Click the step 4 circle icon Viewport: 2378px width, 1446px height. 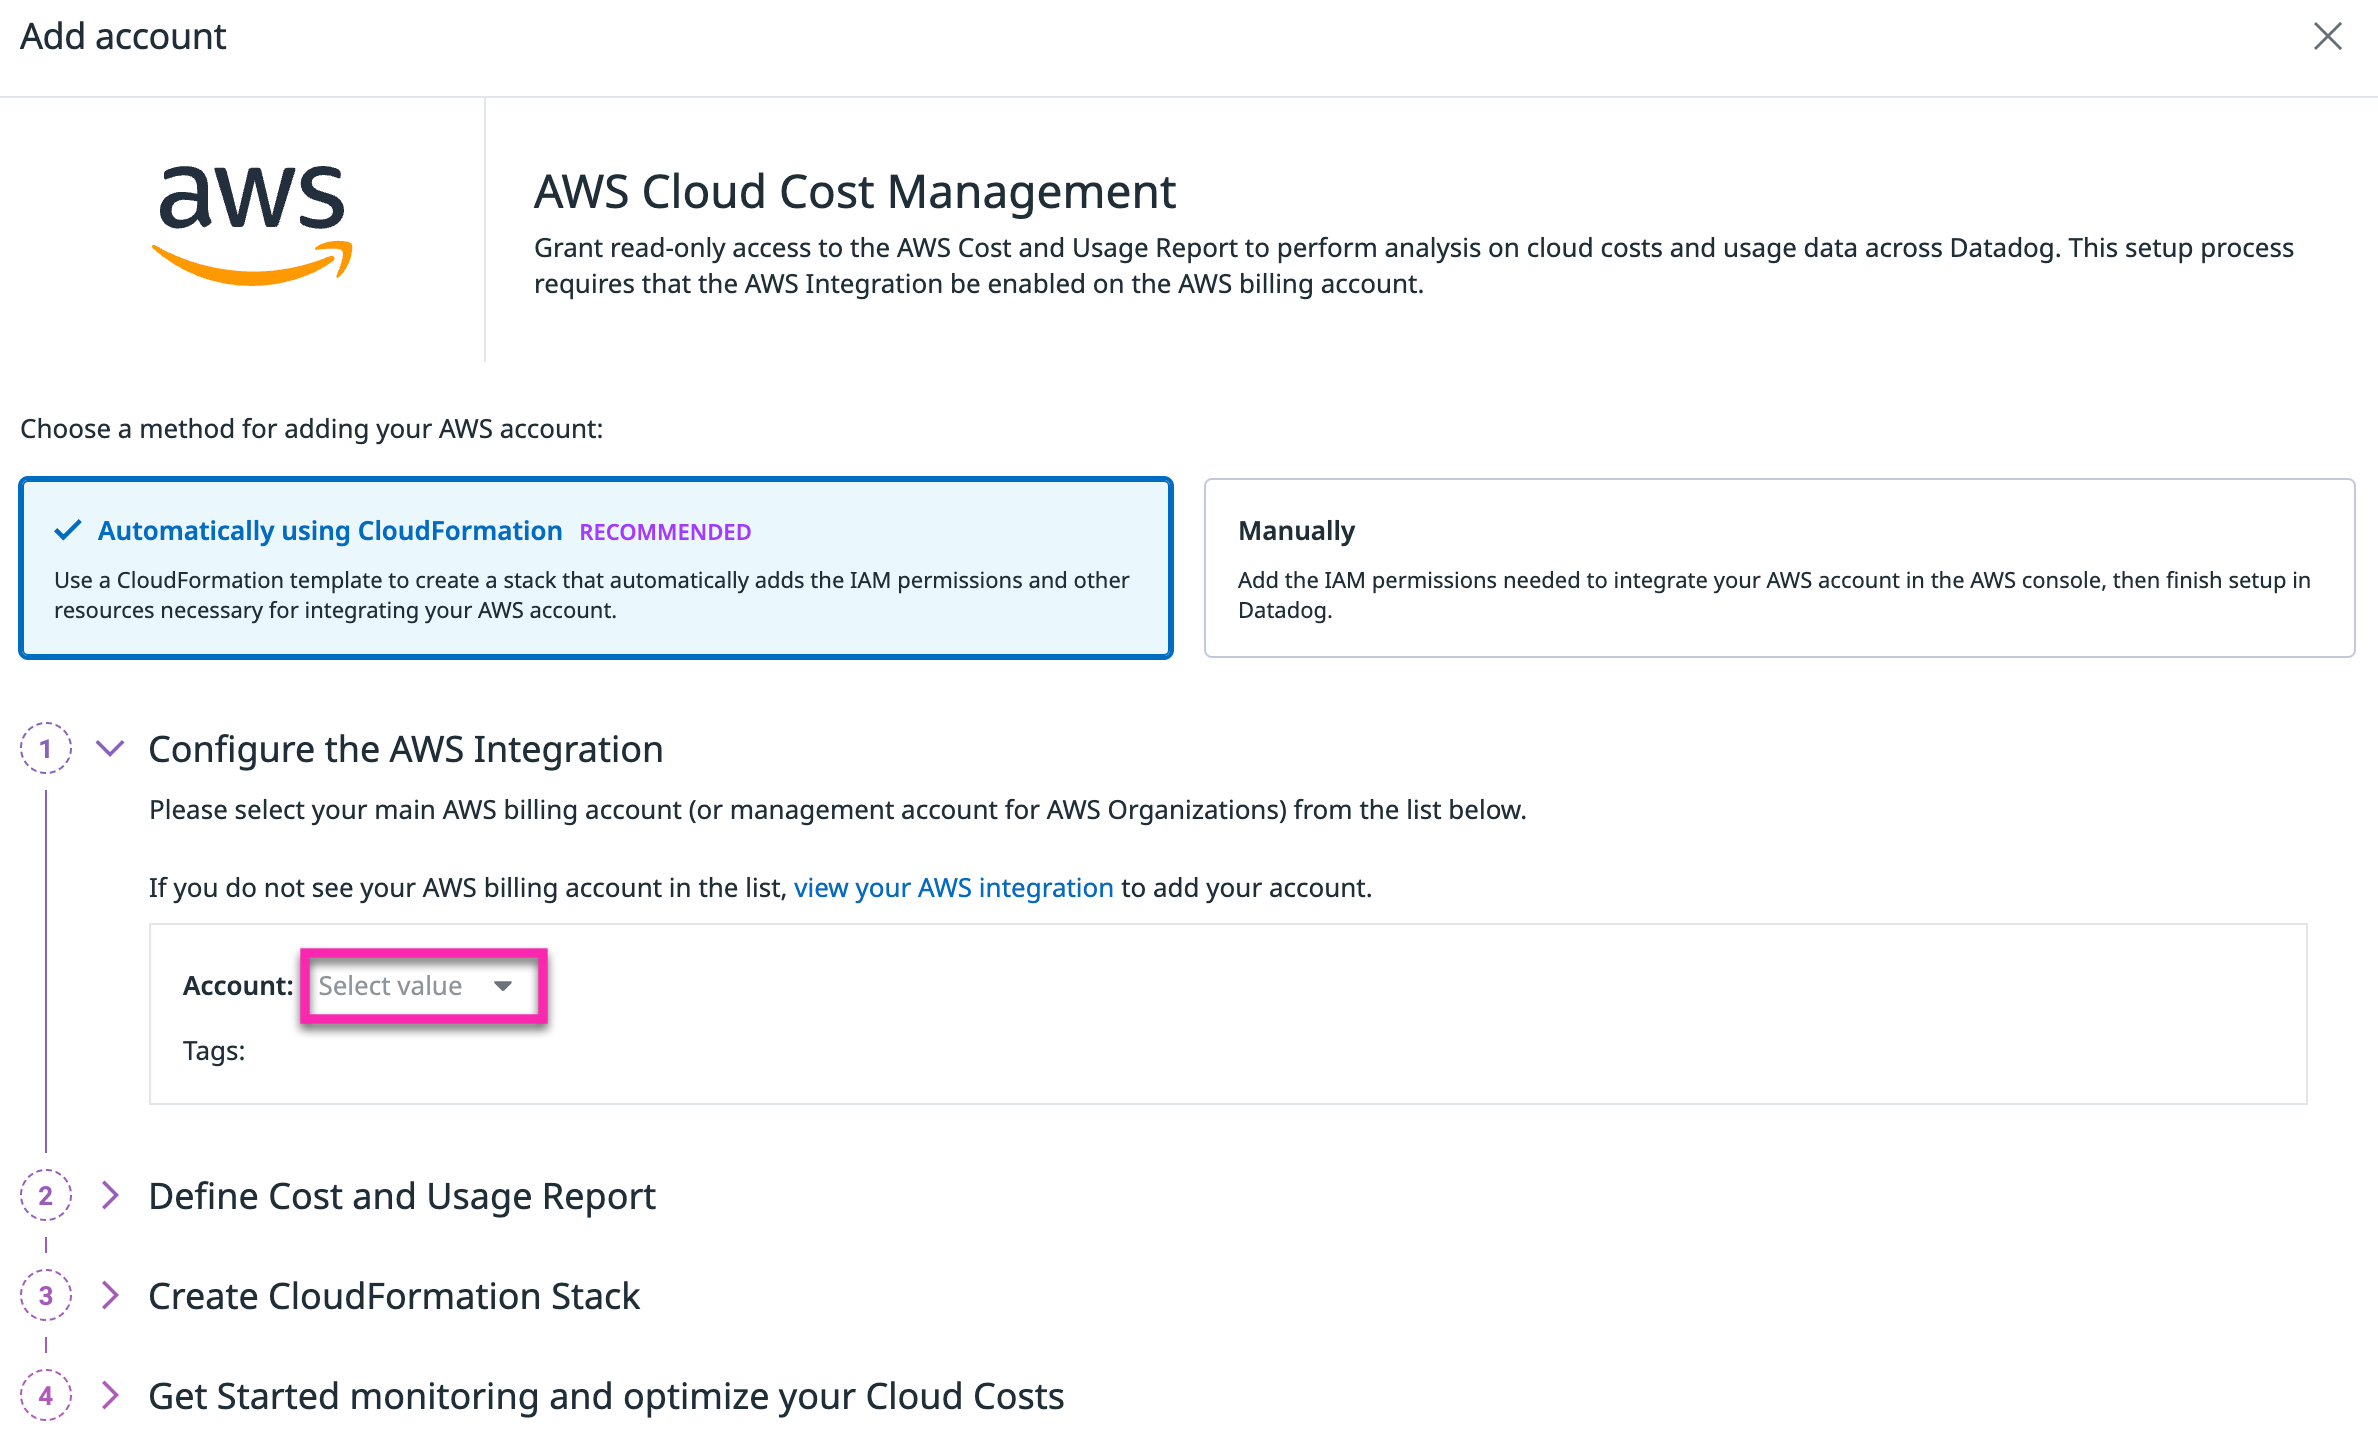click(45, 1395)
